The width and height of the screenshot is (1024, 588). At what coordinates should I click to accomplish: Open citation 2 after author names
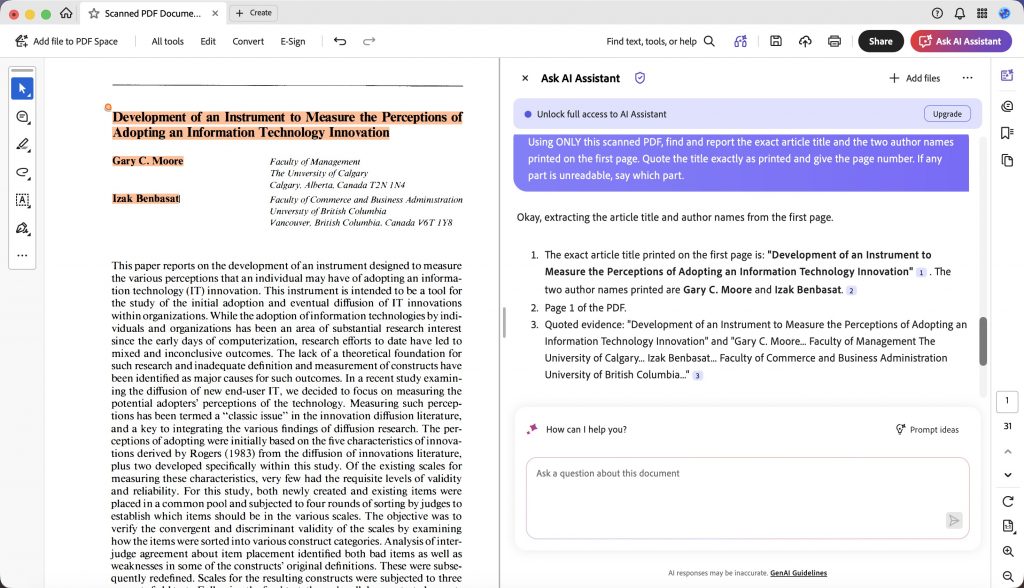[851, 291]
